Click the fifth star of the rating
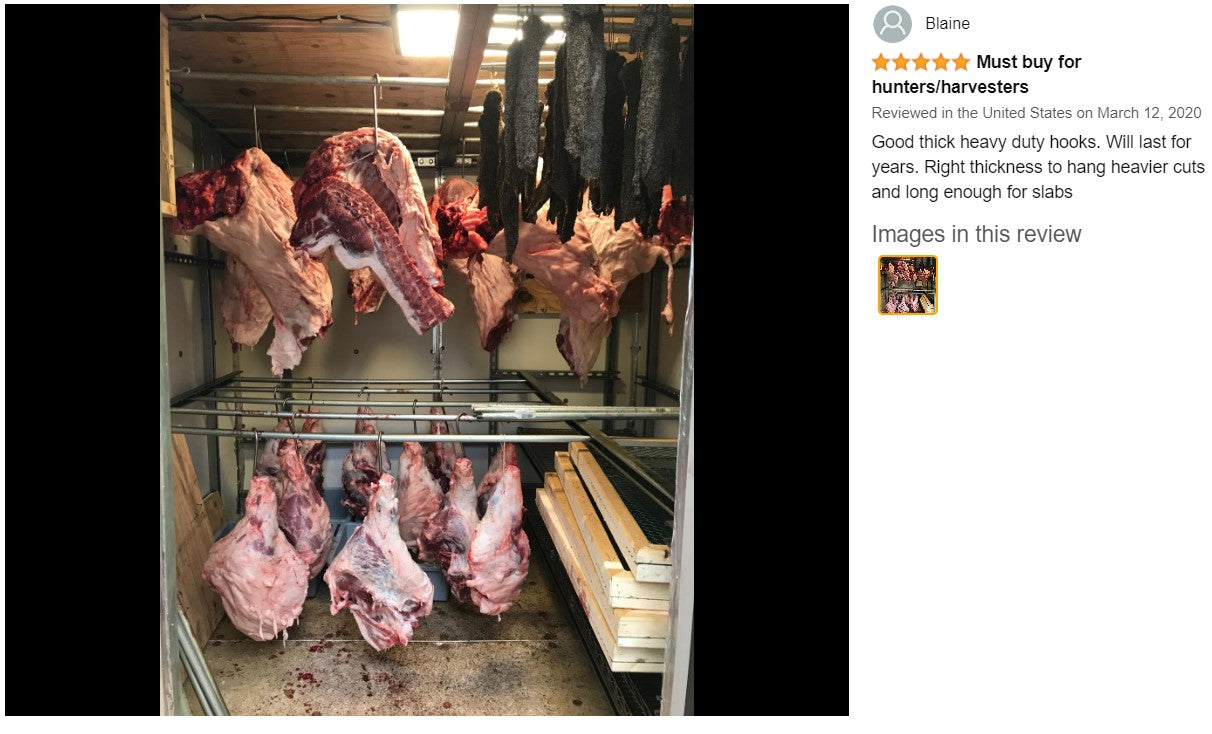1212x734 pixels. 961,62
